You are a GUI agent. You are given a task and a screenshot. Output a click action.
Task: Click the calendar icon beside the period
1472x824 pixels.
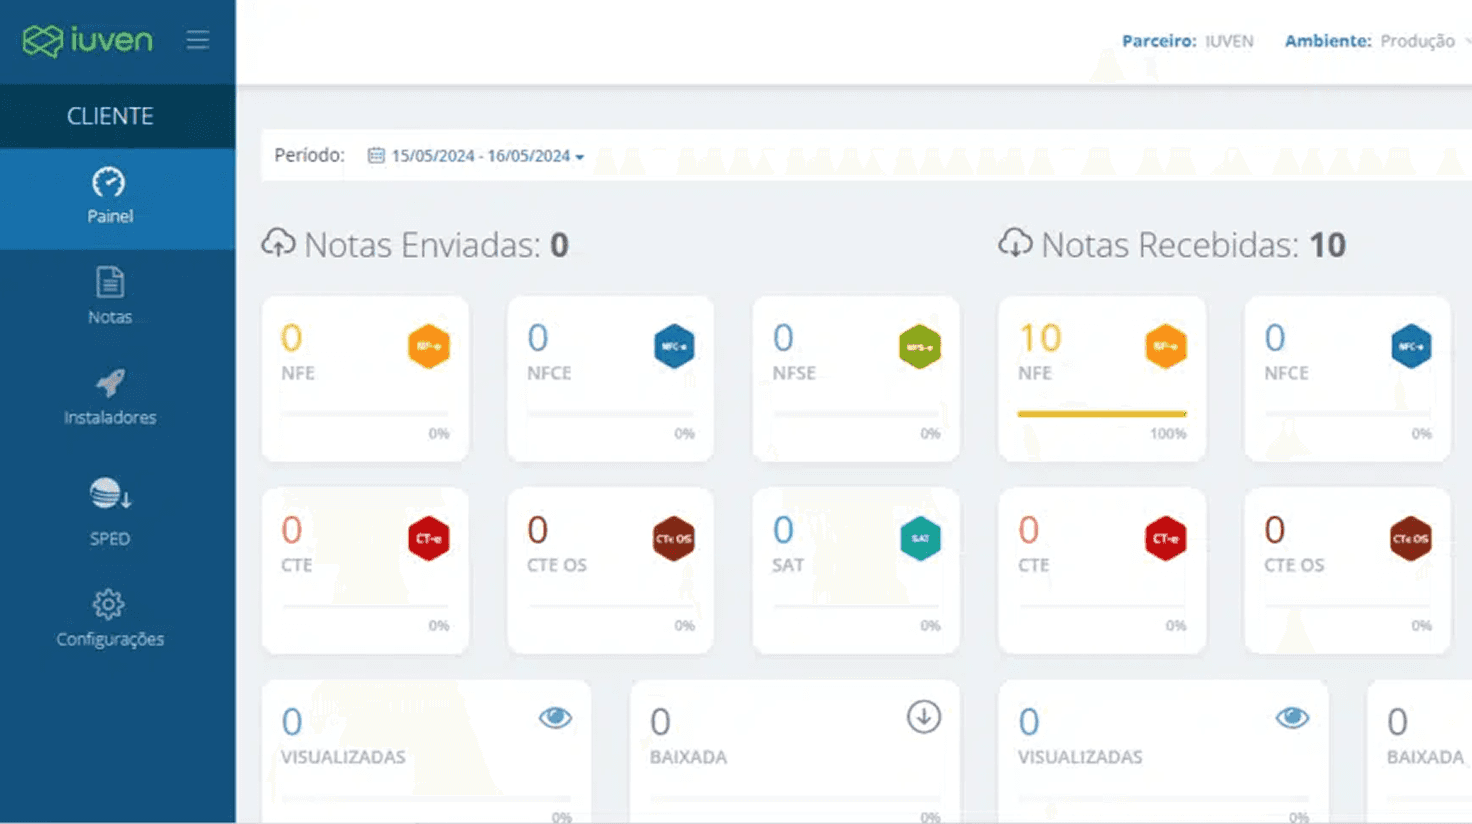(376, 155)
